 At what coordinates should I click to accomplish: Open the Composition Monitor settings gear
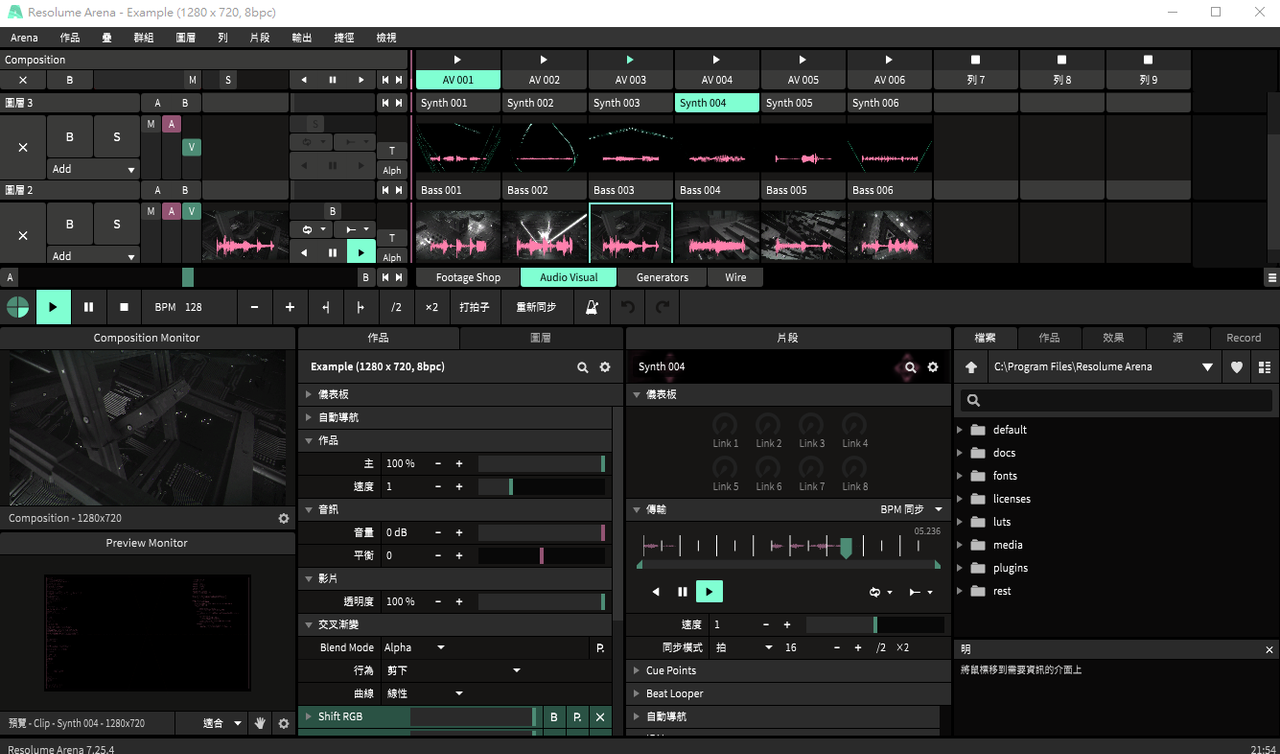pos(284,519)
